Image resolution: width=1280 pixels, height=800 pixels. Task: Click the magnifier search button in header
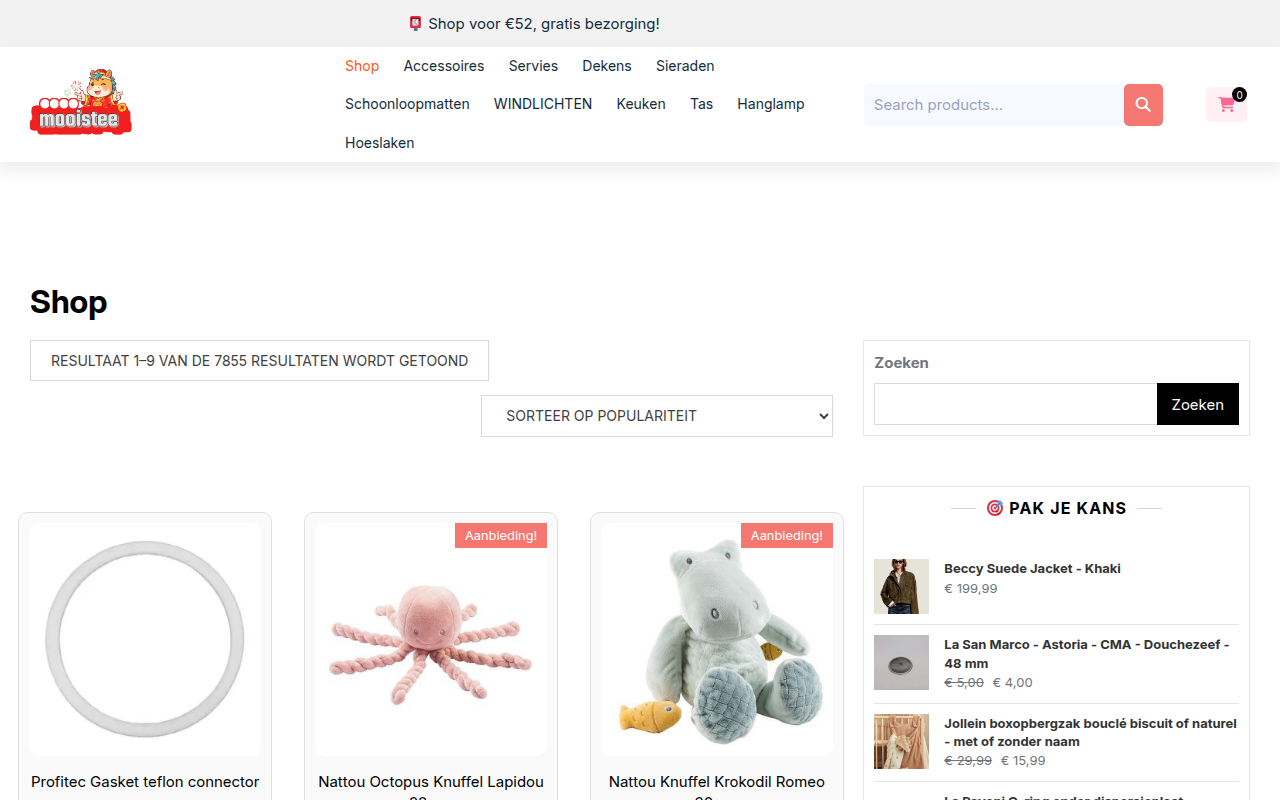[1143, 105]
